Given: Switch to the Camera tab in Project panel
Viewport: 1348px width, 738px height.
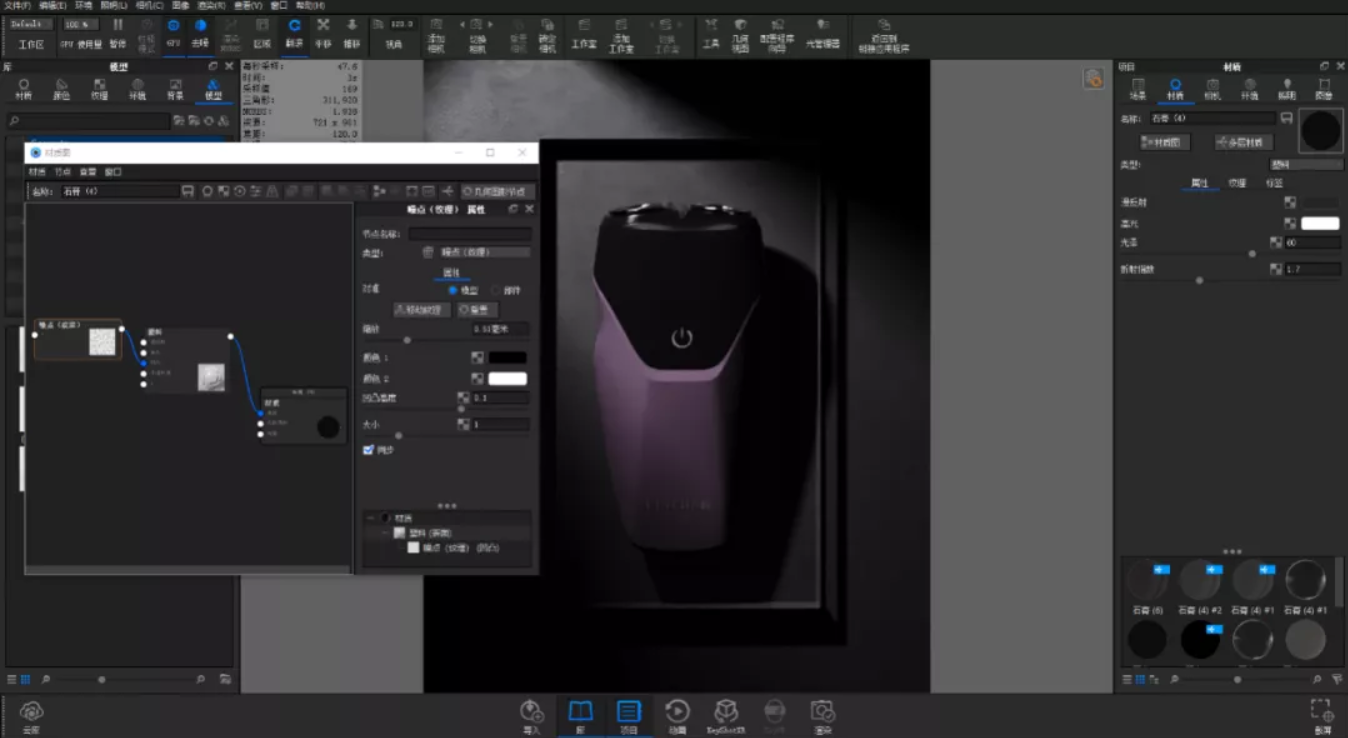Looking at the screenshot, I should point(1212,88).
